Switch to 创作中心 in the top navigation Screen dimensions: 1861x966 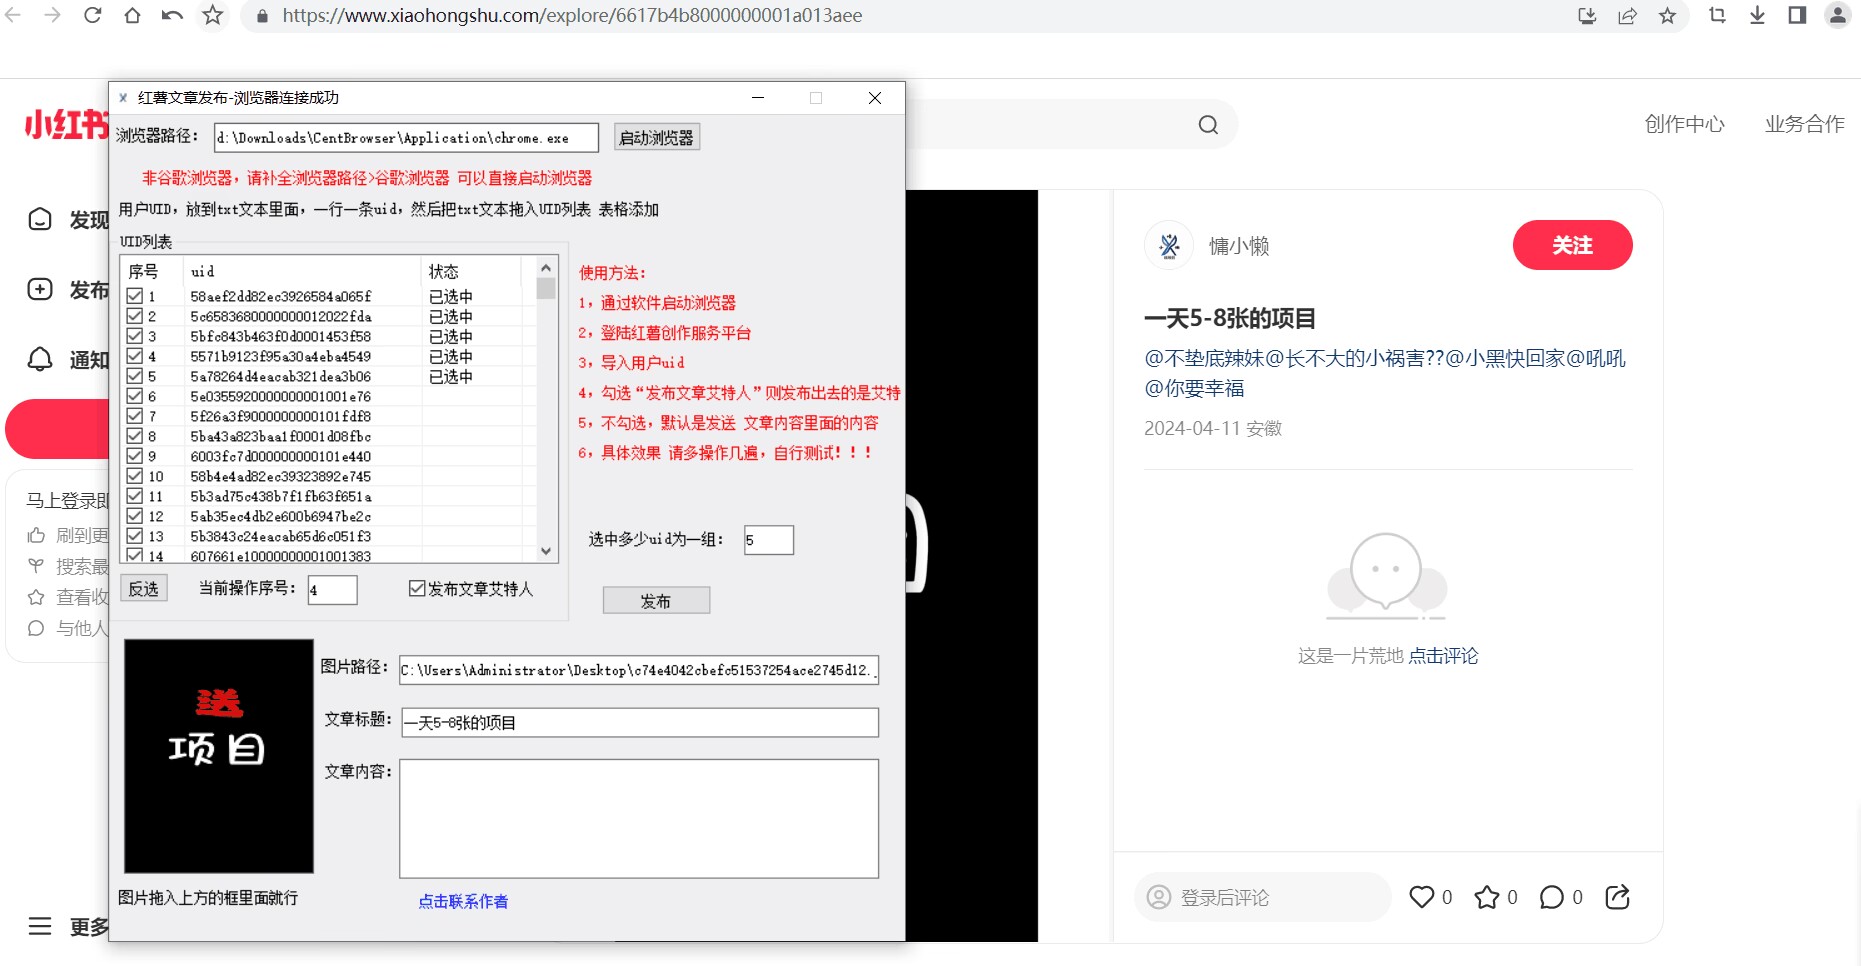(x=1683, y=124)
